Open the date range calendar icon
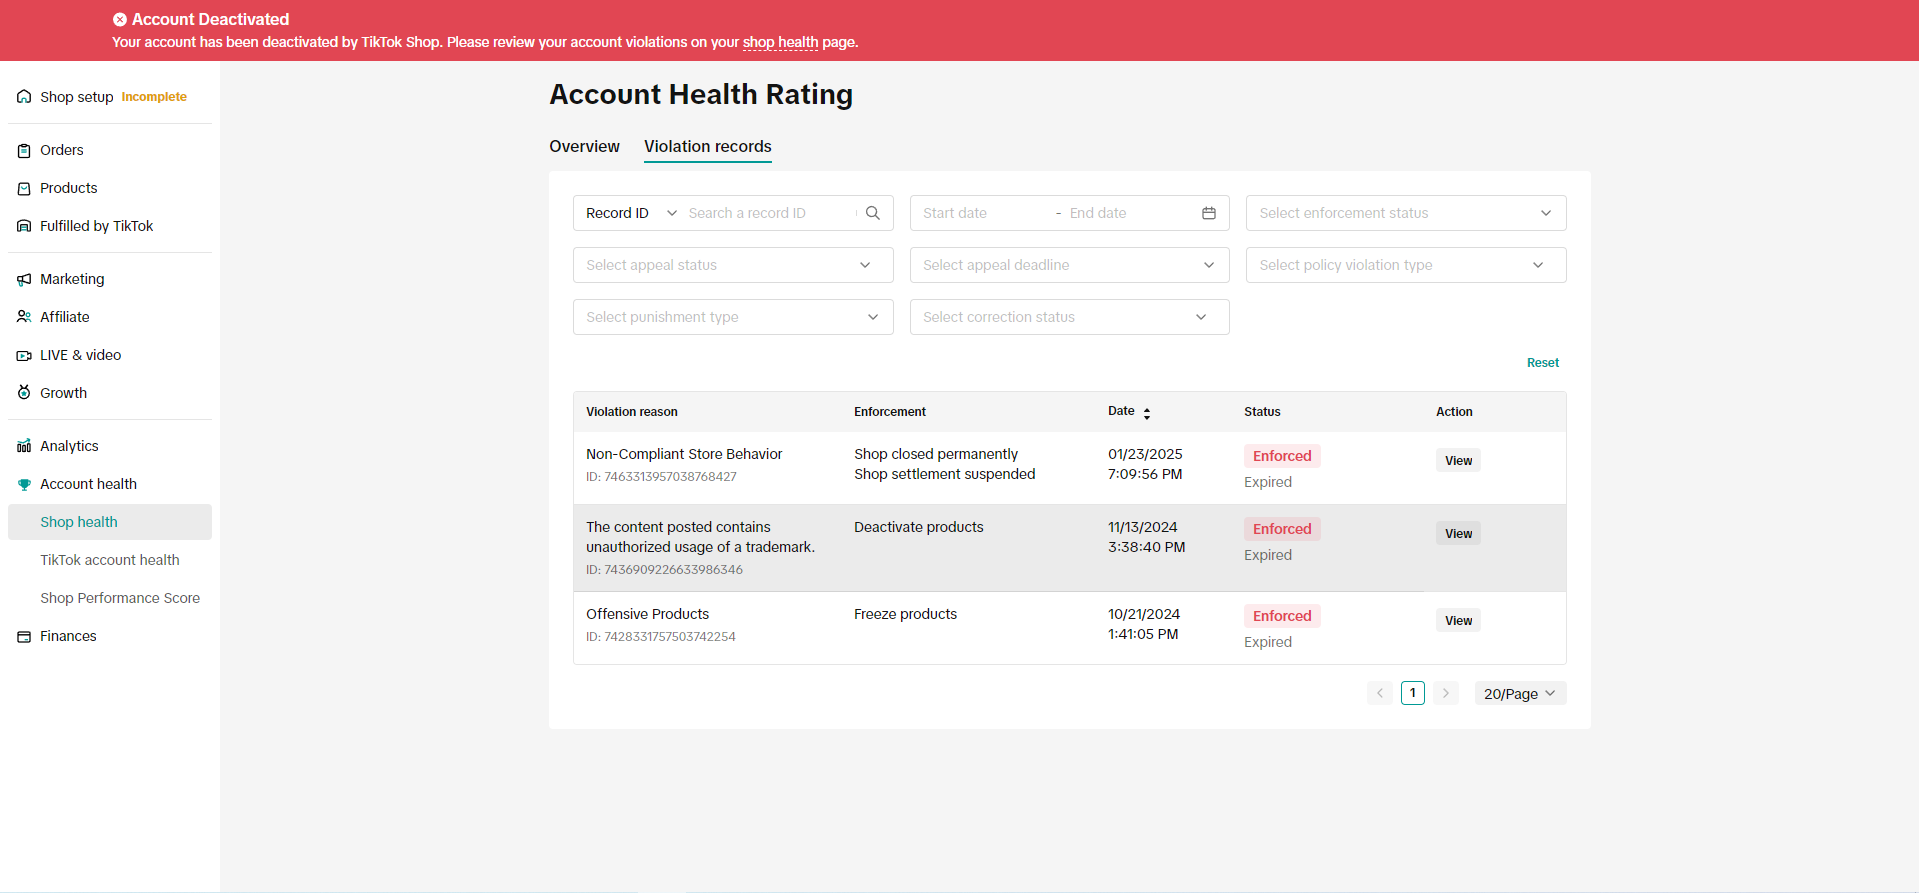The height and width of the screenshot is (893, 1919). click(1208, 213)
